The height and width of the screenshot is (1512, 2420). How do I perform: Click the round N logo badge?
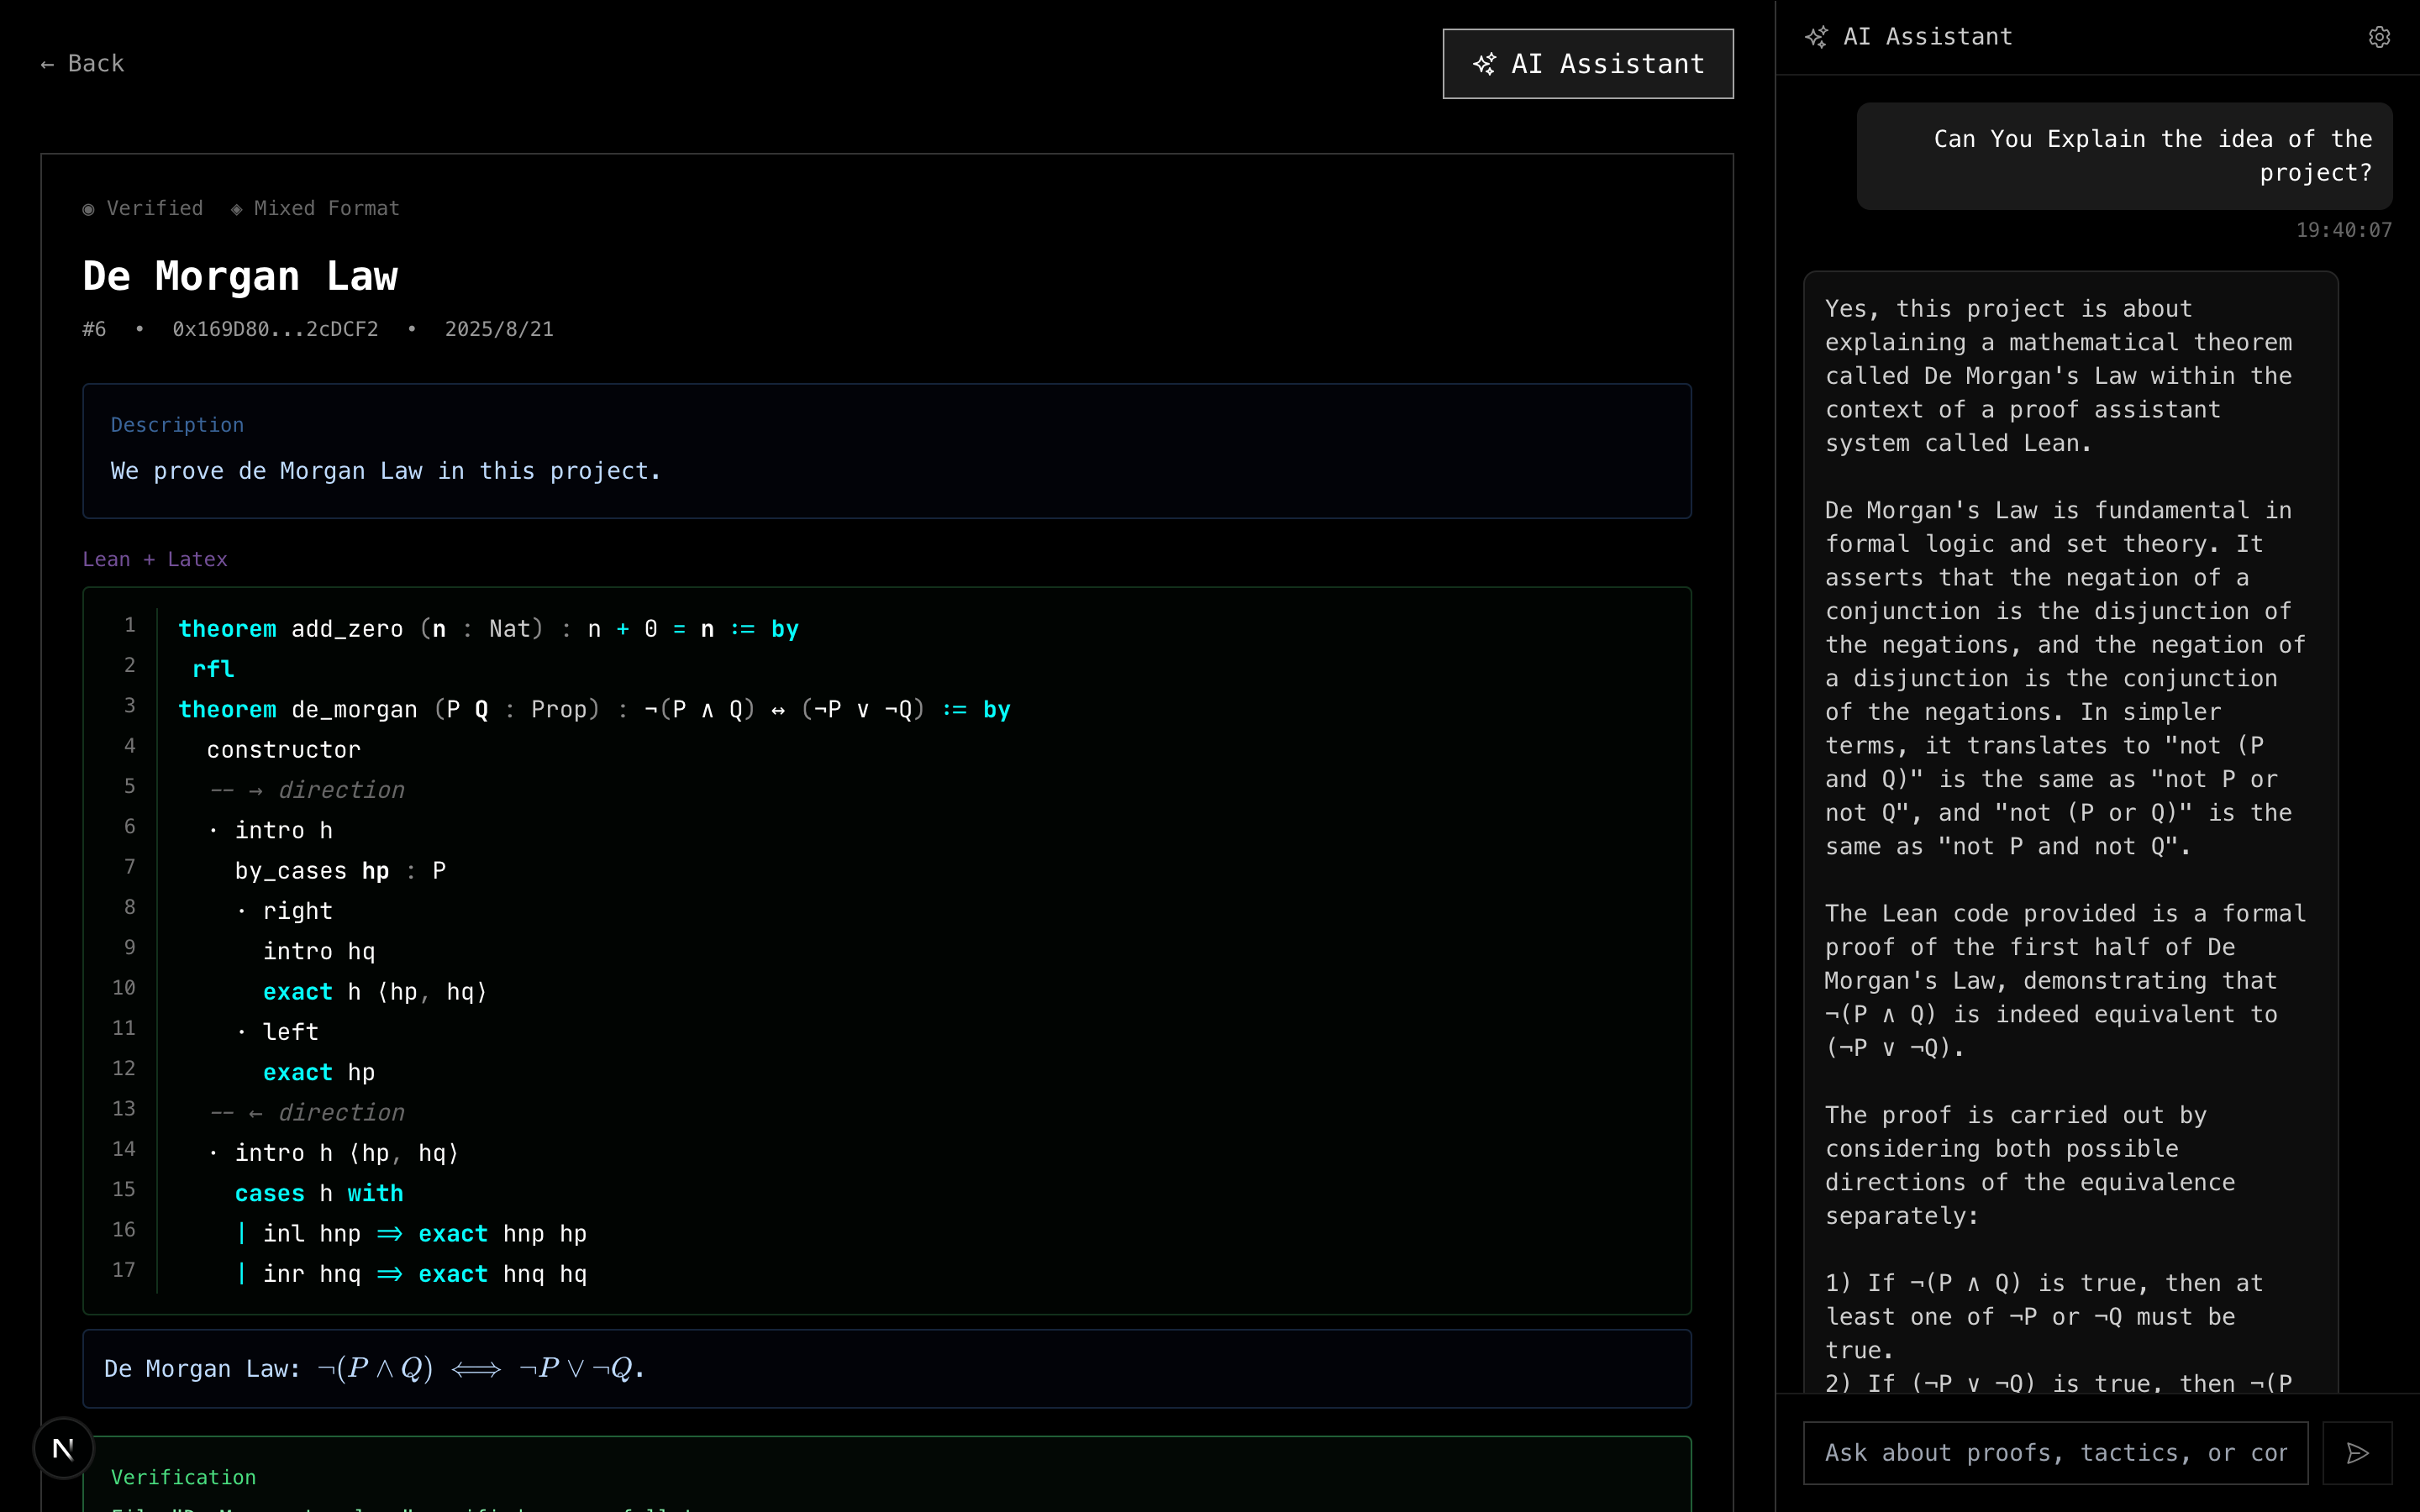[x=63, y=1447]
